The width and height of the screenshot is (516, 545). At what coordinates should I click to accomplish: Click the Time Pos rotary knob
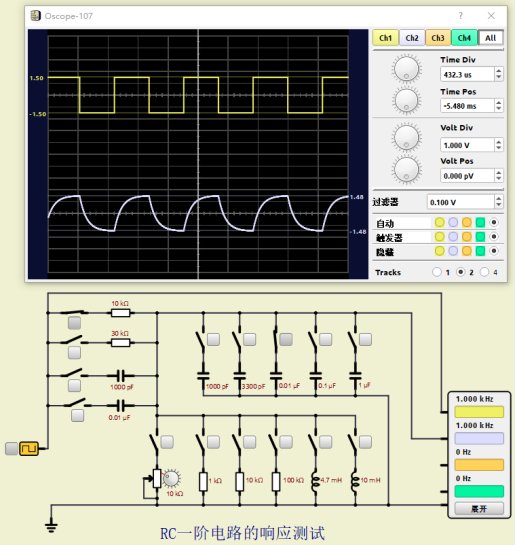click(x=406, y=100)
